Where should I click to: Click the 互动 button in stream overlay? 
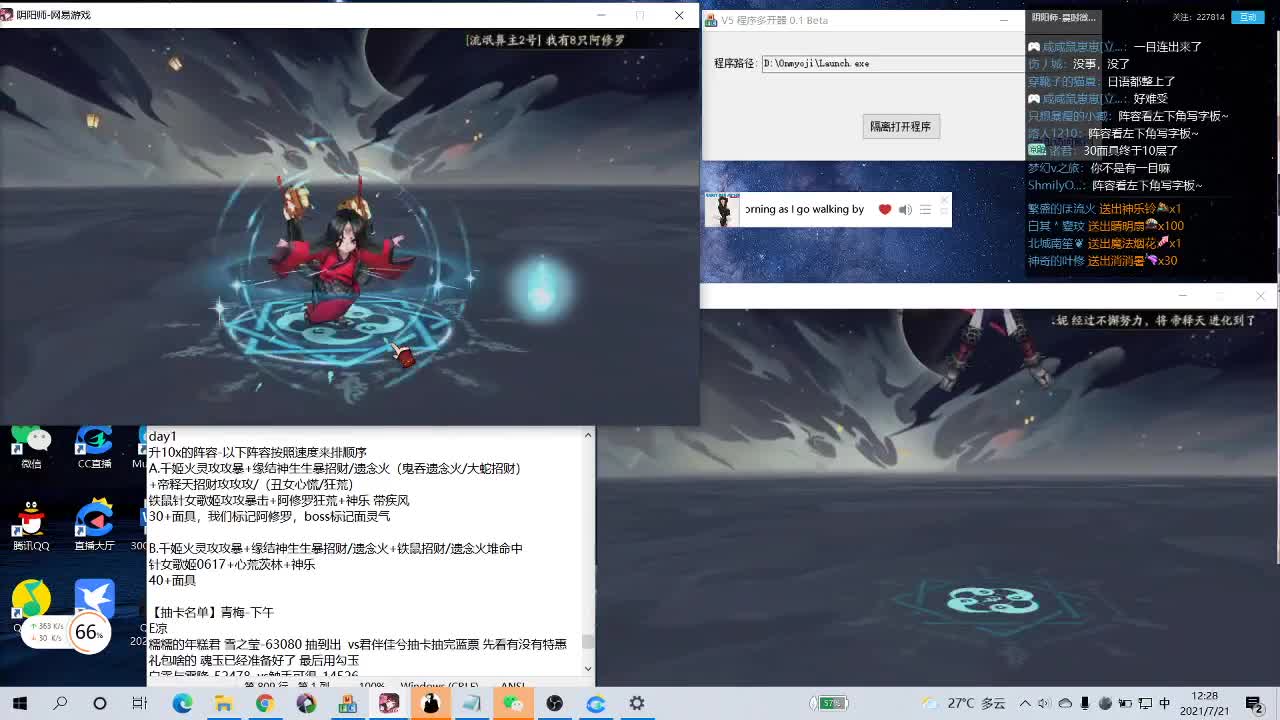point(1248,17)
